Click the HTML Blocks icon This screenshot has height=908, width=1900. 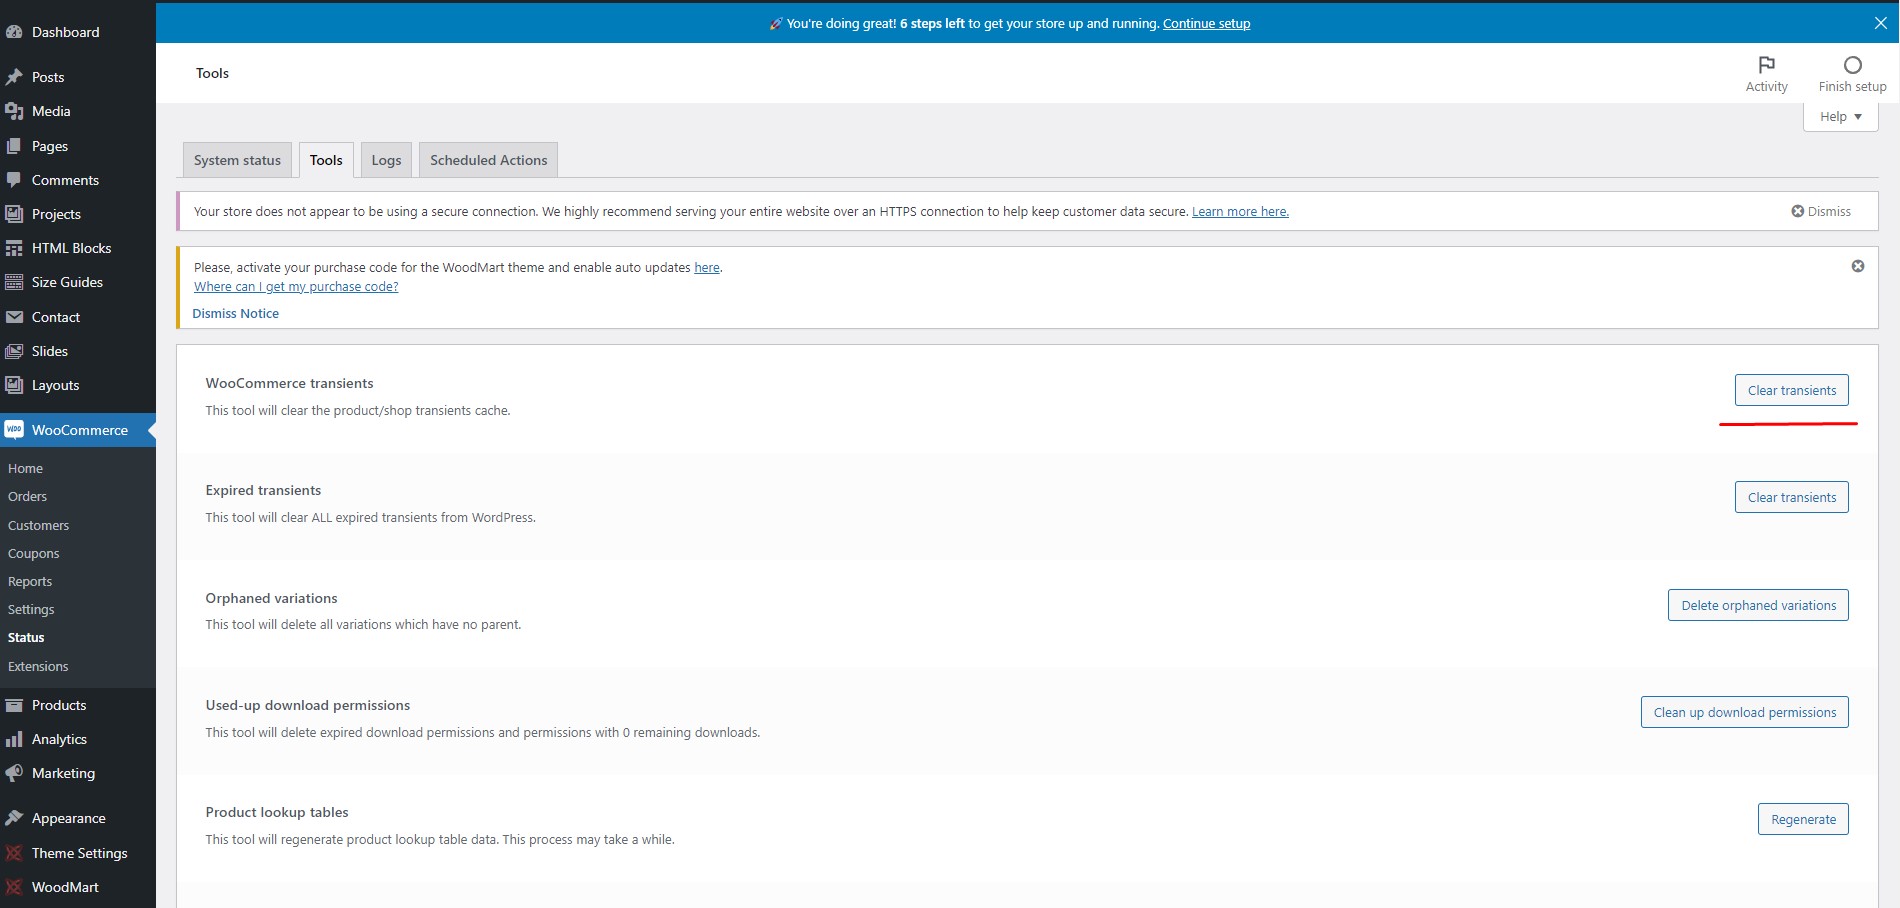click(14, 248)
